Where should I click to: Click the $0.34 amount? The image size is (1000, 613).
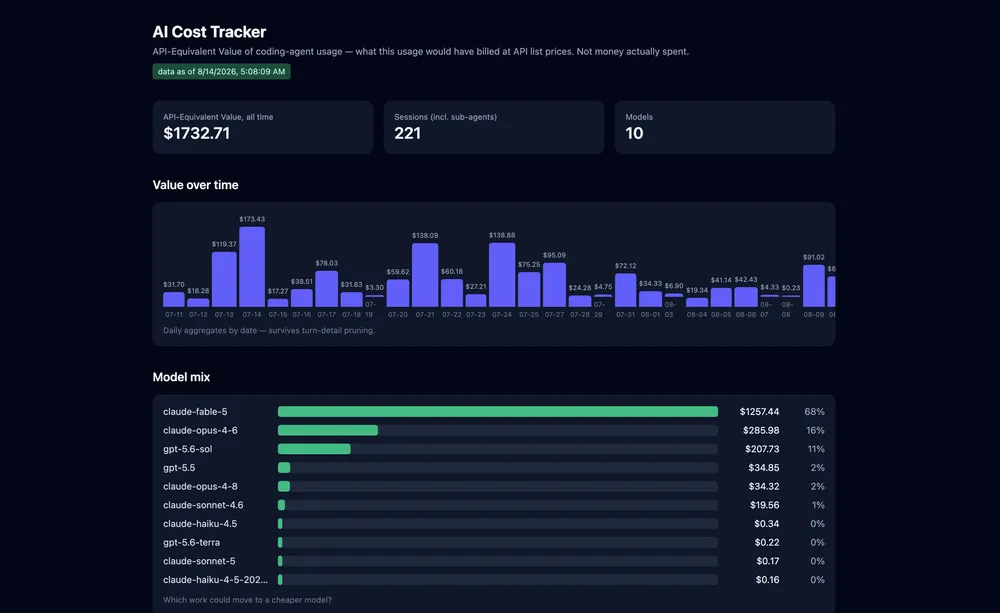tap(767, 524)
